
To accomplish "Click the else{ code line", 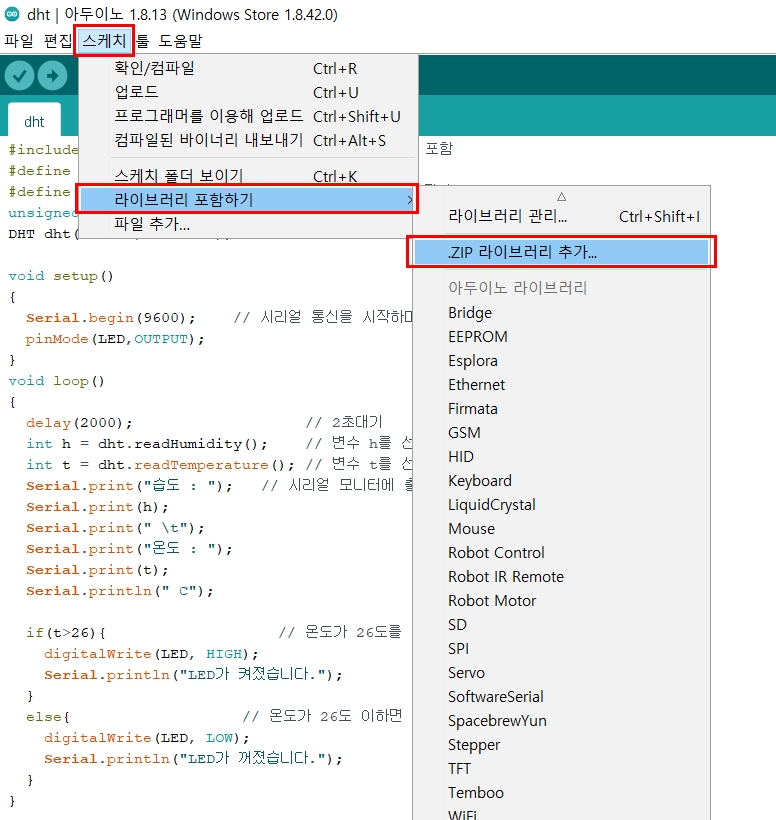I will pos(48,717).
